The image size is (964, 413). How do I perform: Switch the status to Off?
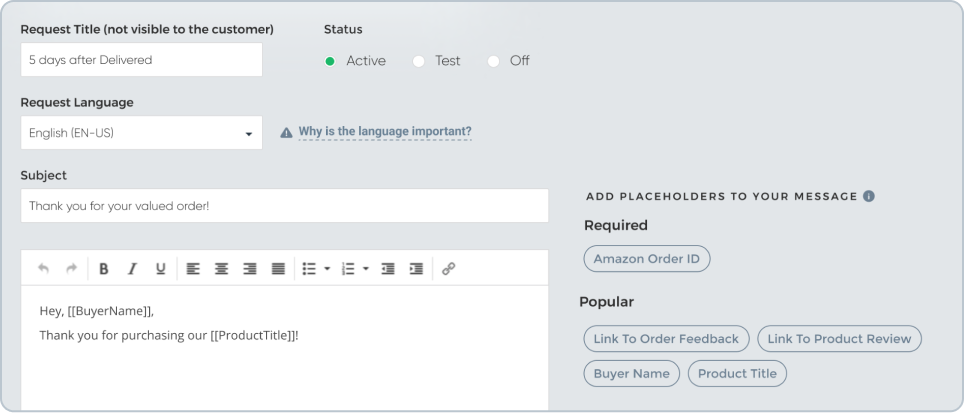(493, 61)
